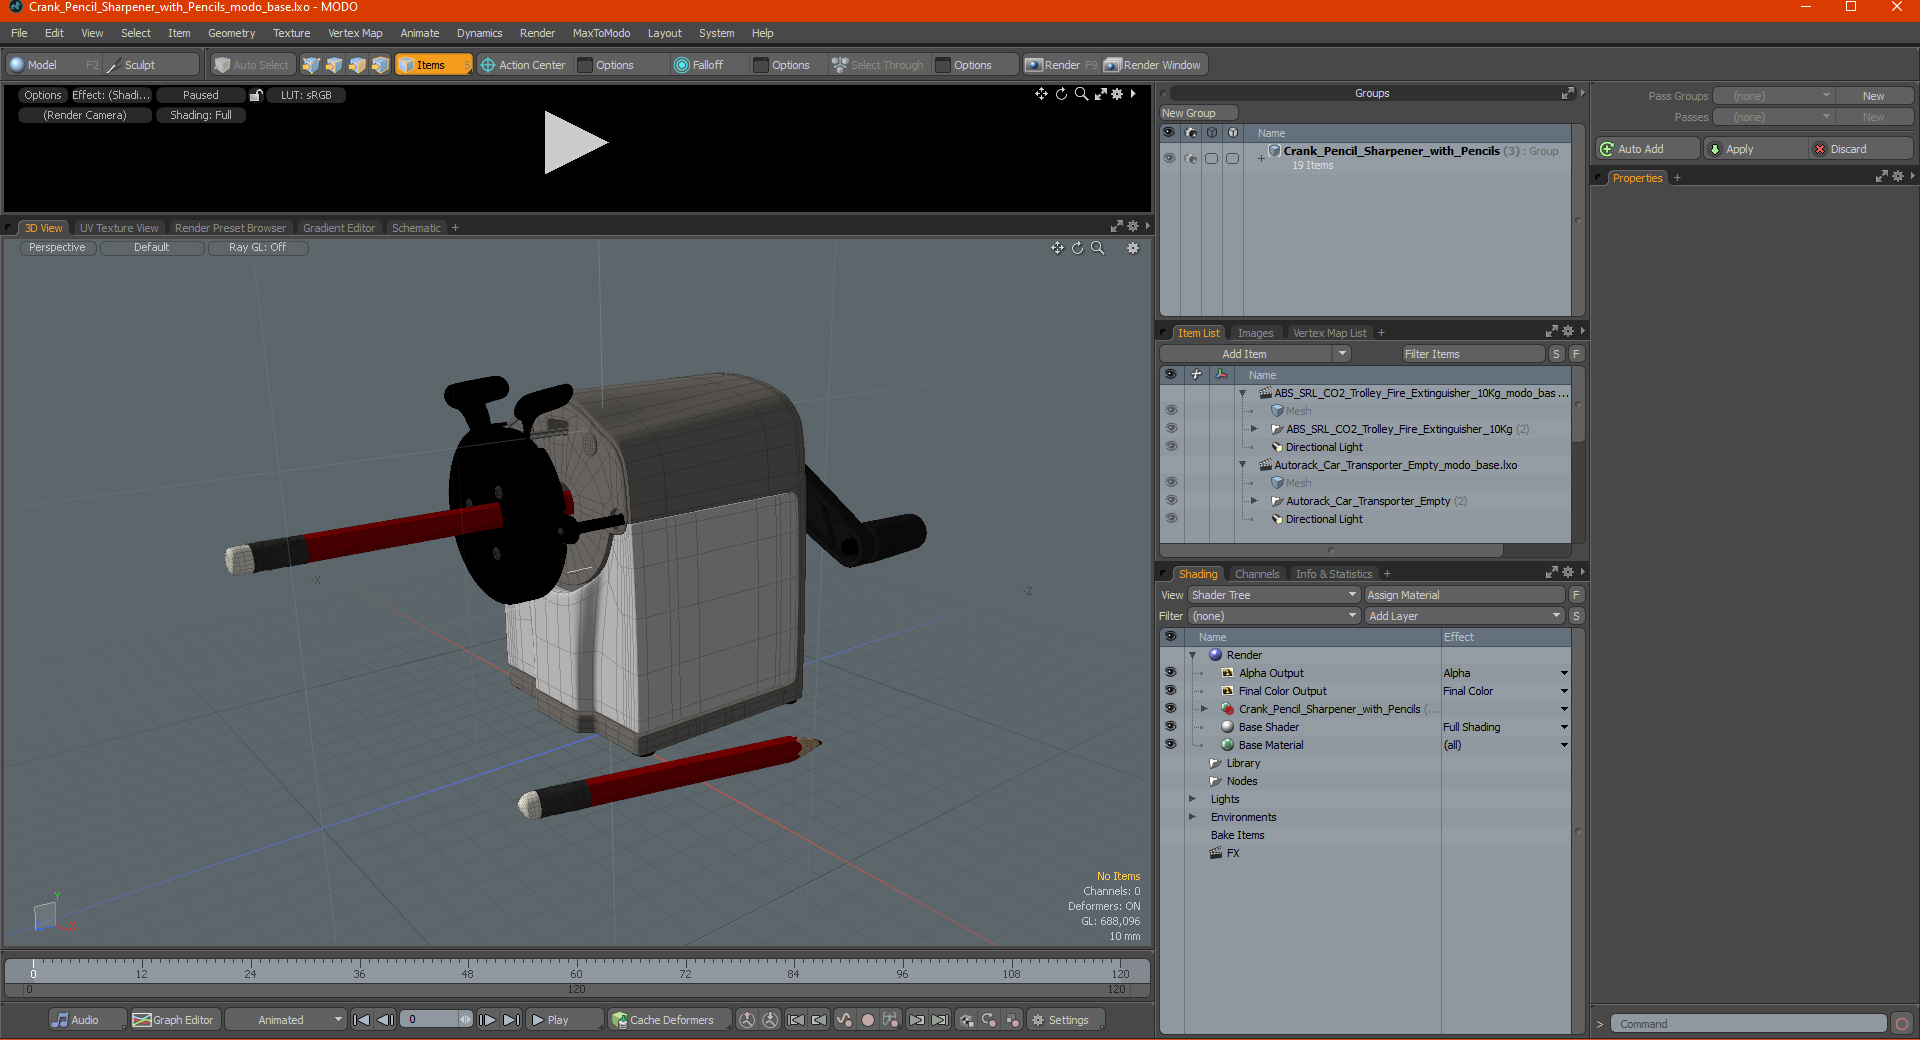Select the Sculpt tool
Image resolution: width=1920 pixels, height=1040 pixels.
[140, 65]
